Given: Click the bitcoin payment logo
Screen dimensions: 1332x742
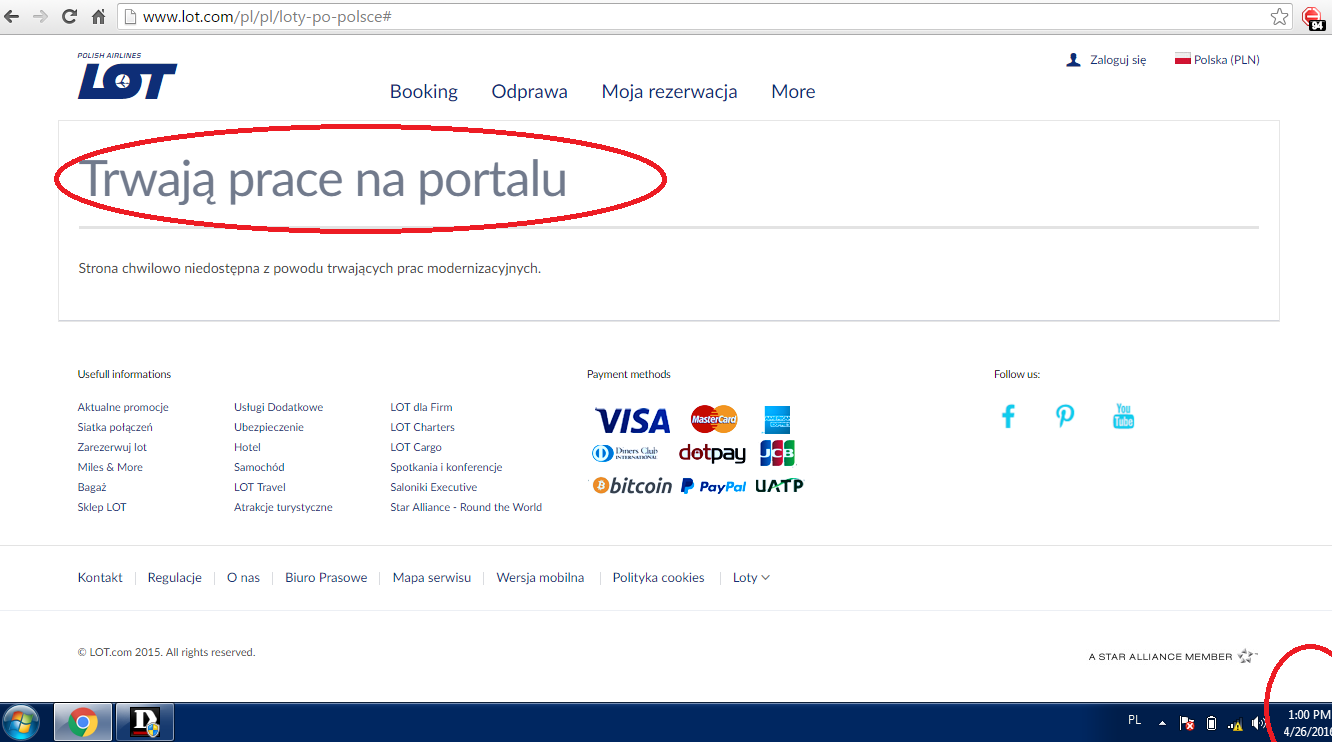Looking at the screenshot, I should [632, 486].
